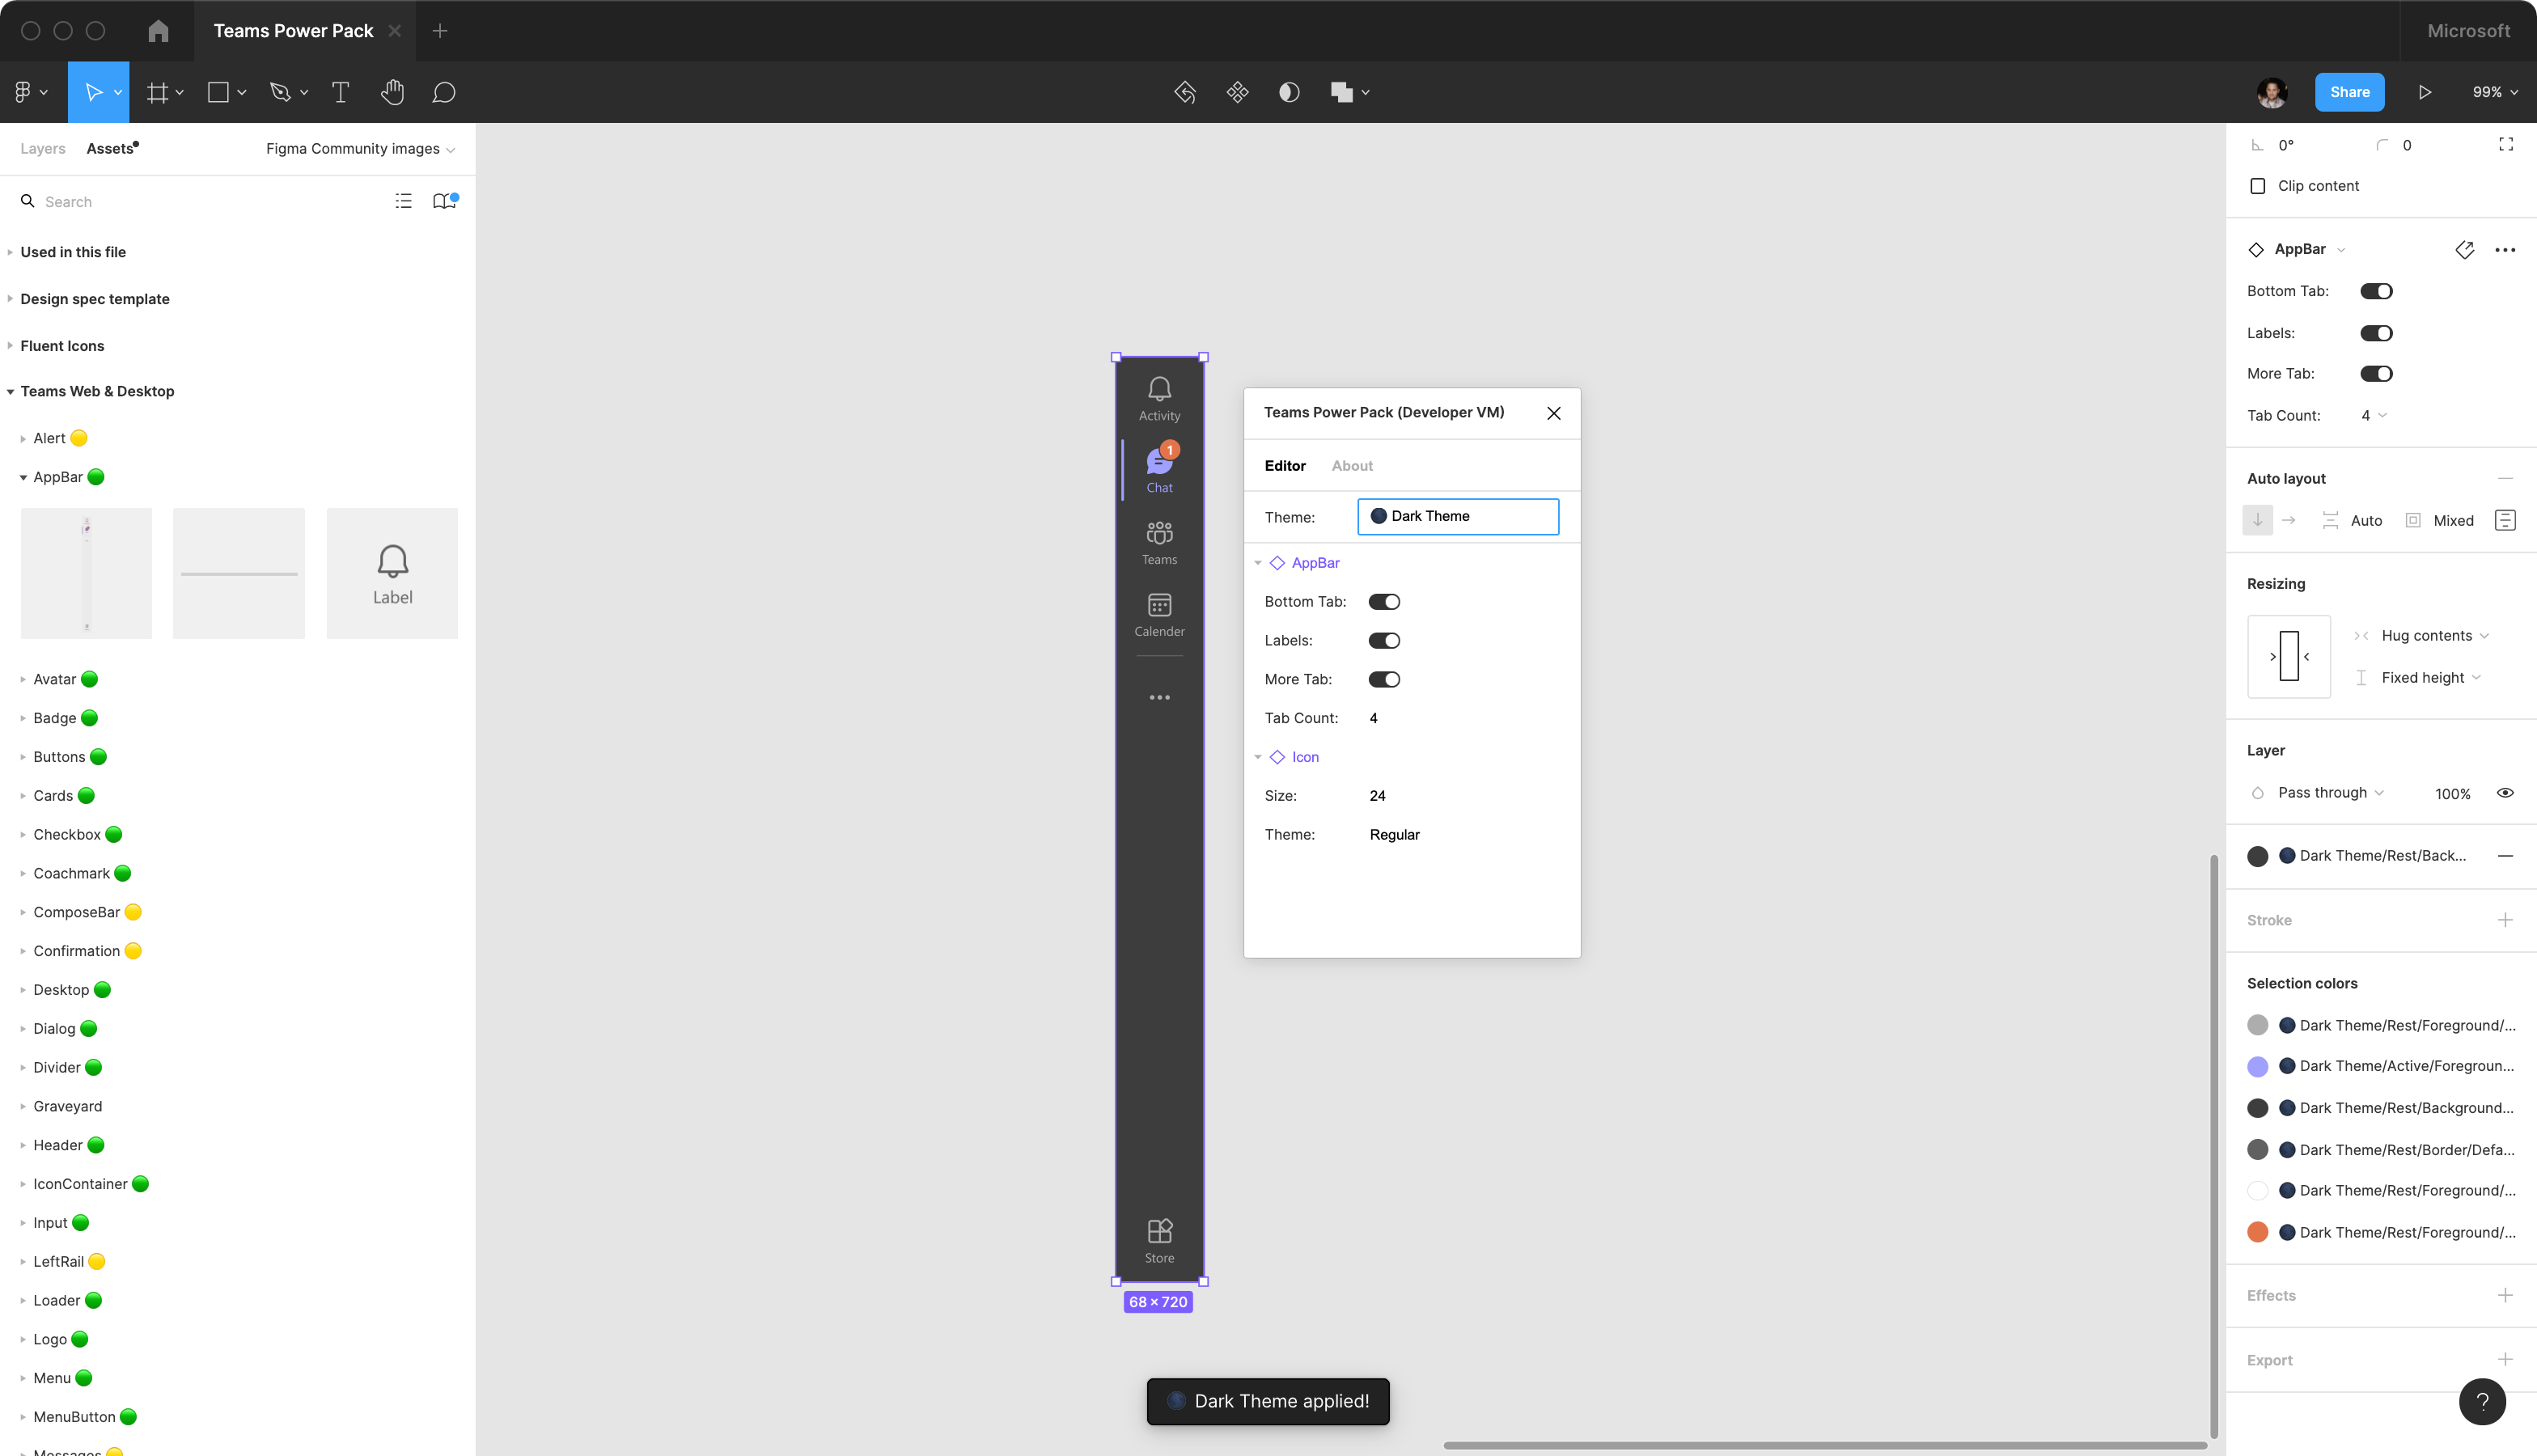Open the zoom level 99% dropdown
The image size is (2537, 1456).
(x=2495, y=92)
